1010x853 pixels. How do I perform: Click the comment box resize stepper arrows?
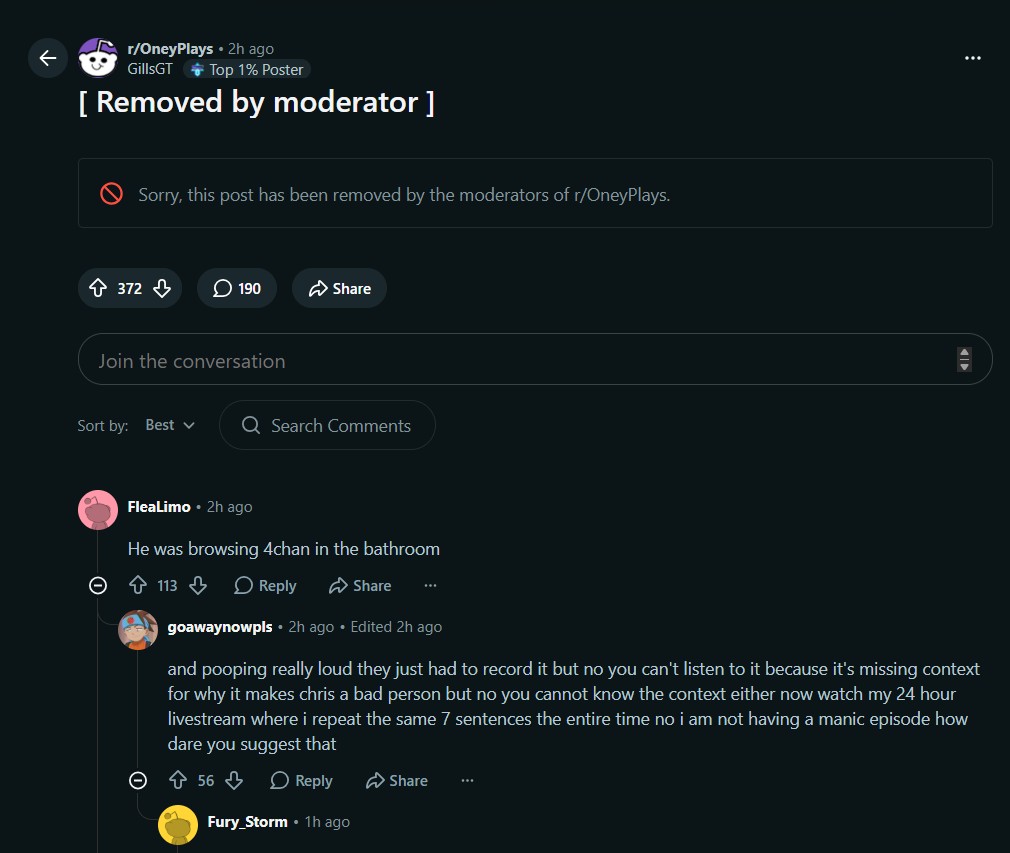(x=964, y=359)
